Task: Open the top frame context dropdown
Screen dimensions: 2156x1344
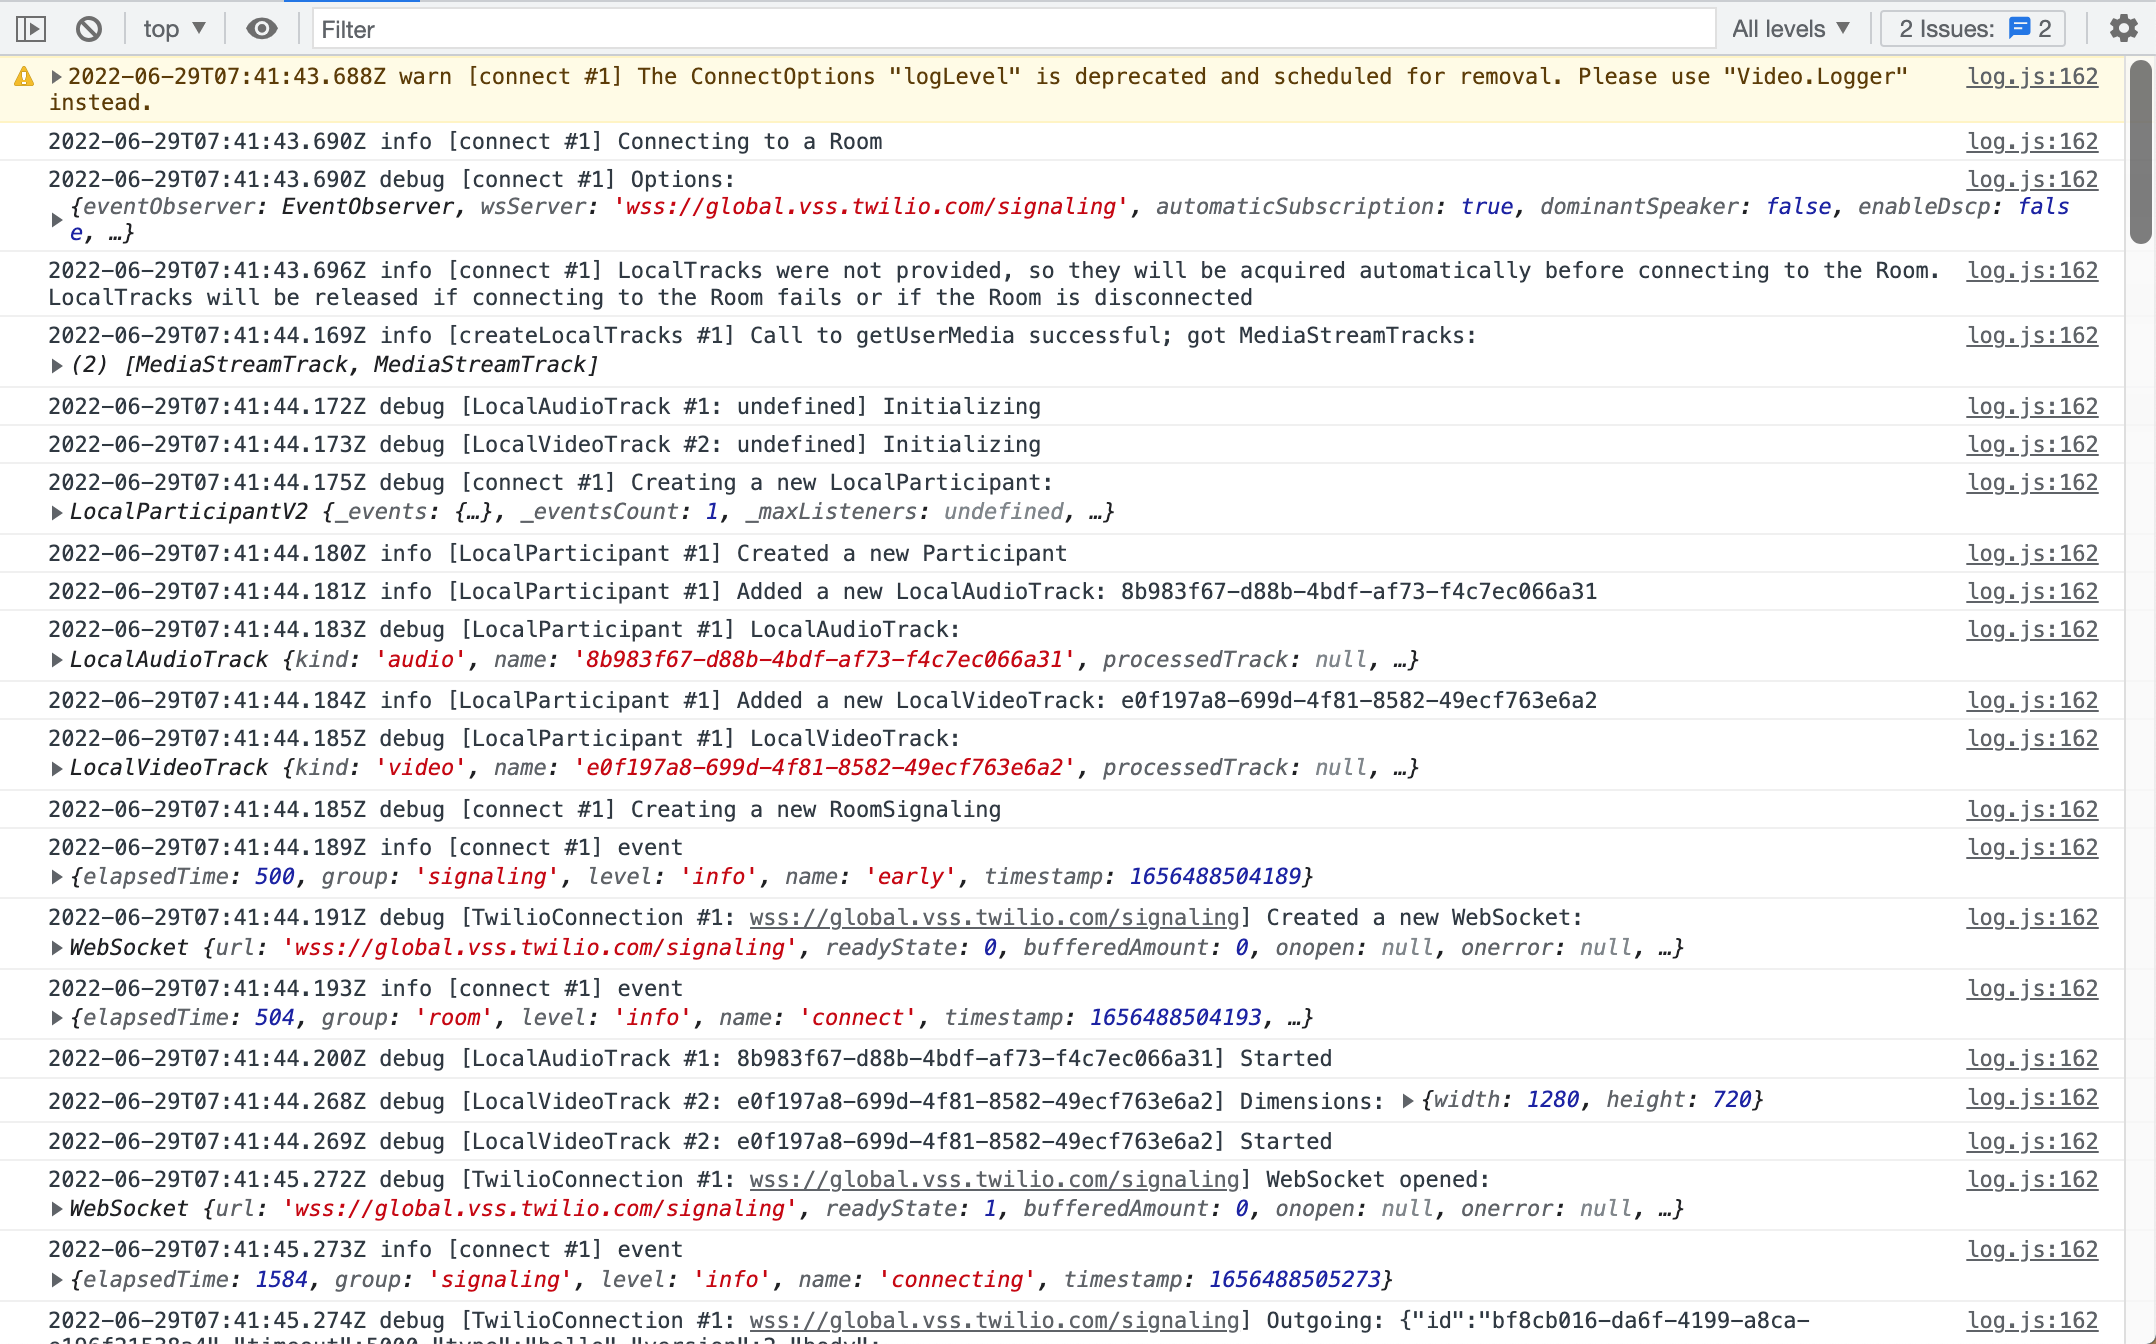Action: (172, 28)
